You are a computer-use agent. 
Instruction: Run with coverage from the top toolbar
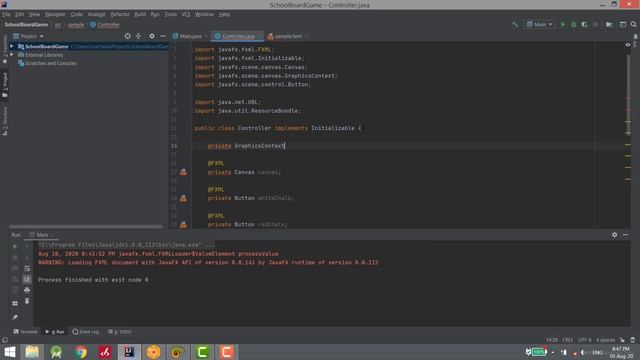584,24
